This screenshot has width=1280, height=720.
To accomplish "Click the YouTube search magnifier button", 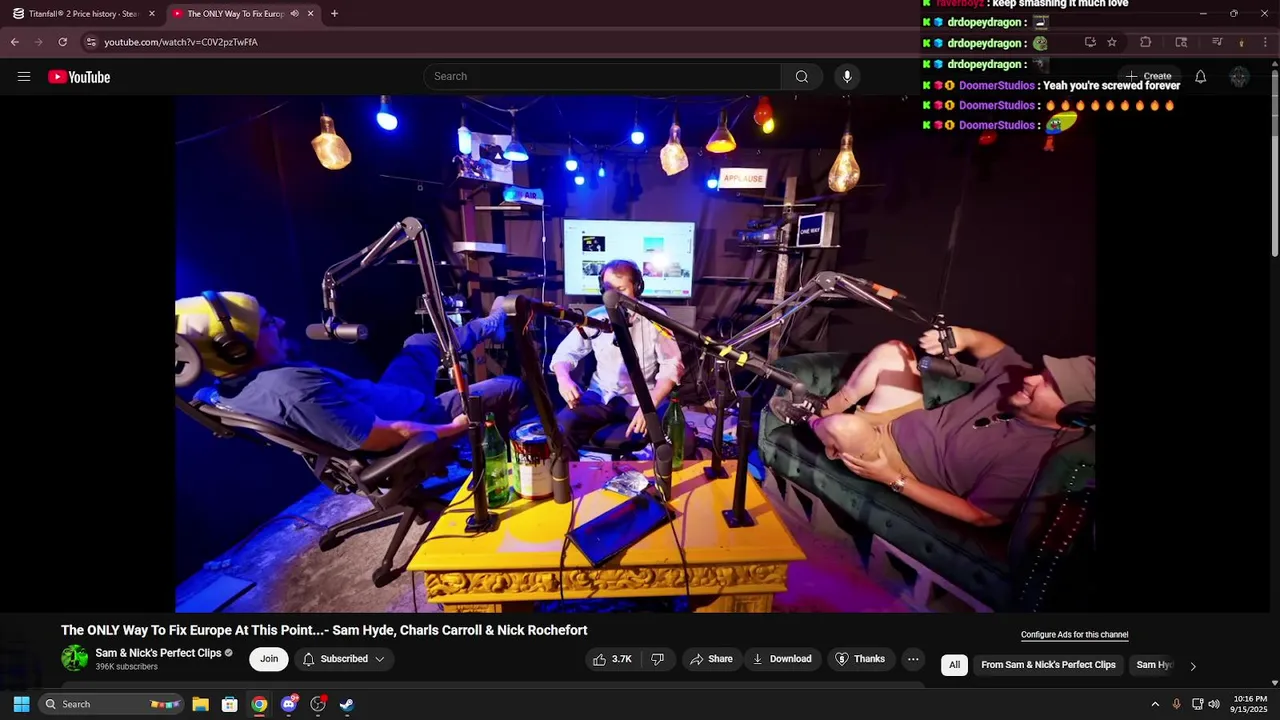I will click(802, 77).
